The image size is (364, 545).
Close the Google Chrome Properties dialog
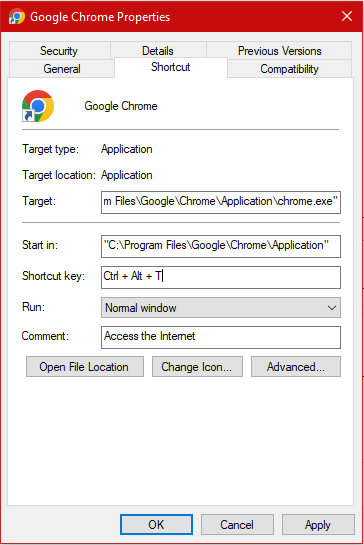[347, 16]
